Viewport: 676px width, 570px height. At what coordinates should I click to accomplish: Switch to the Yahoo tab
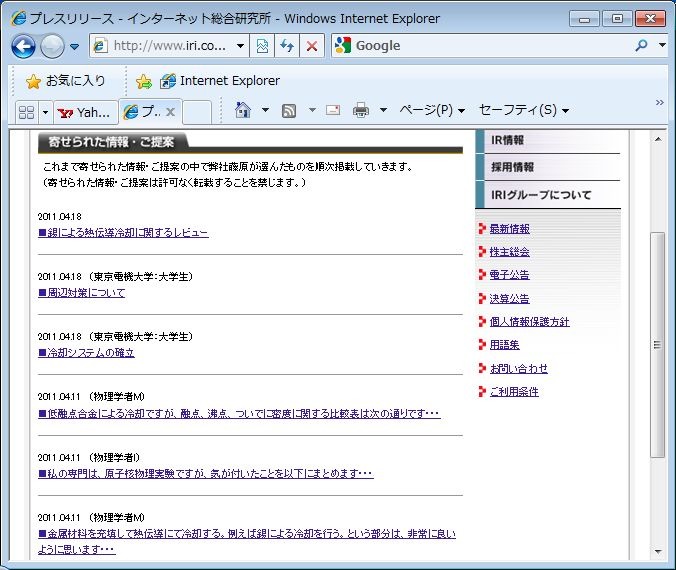(x=85, y=113)
